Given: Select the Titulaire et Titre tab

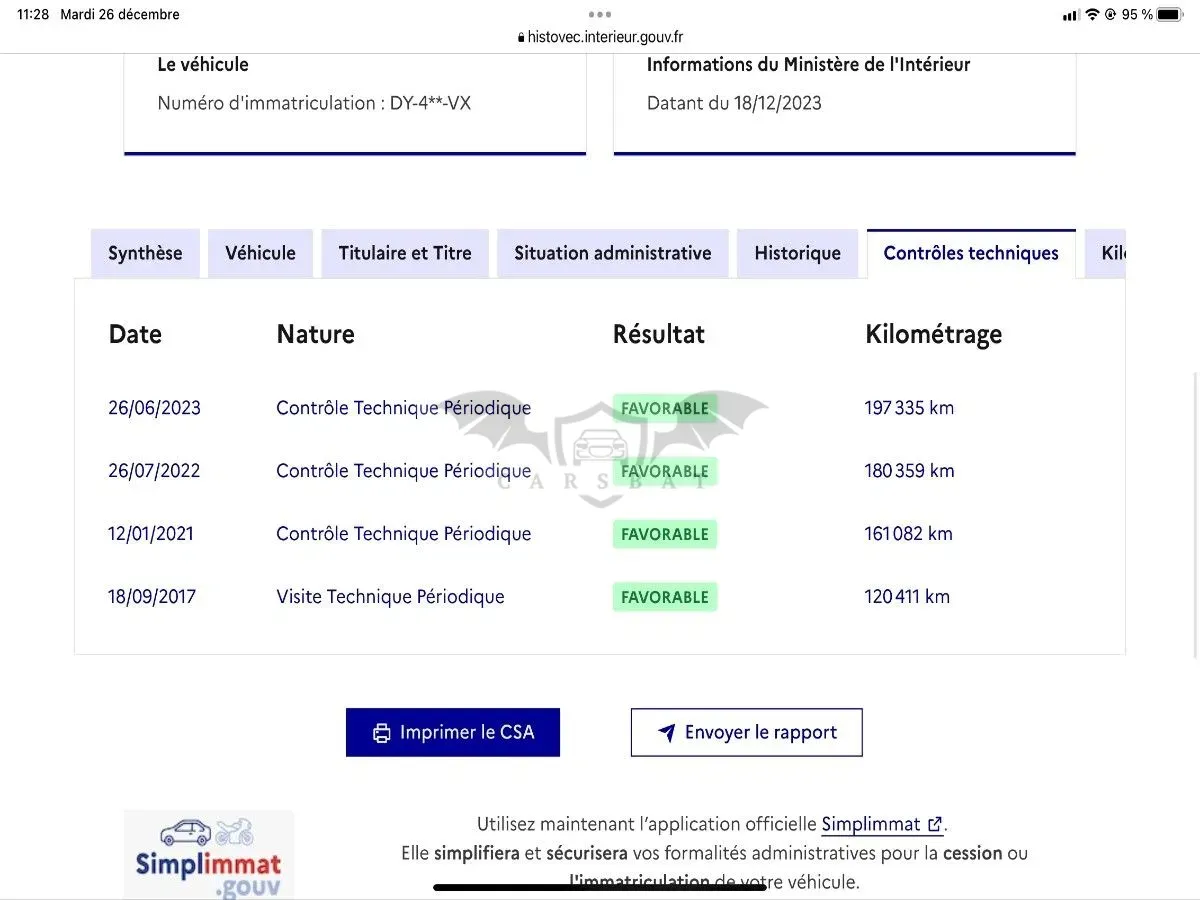Looking at the screenshot, I should pos(405,253).
